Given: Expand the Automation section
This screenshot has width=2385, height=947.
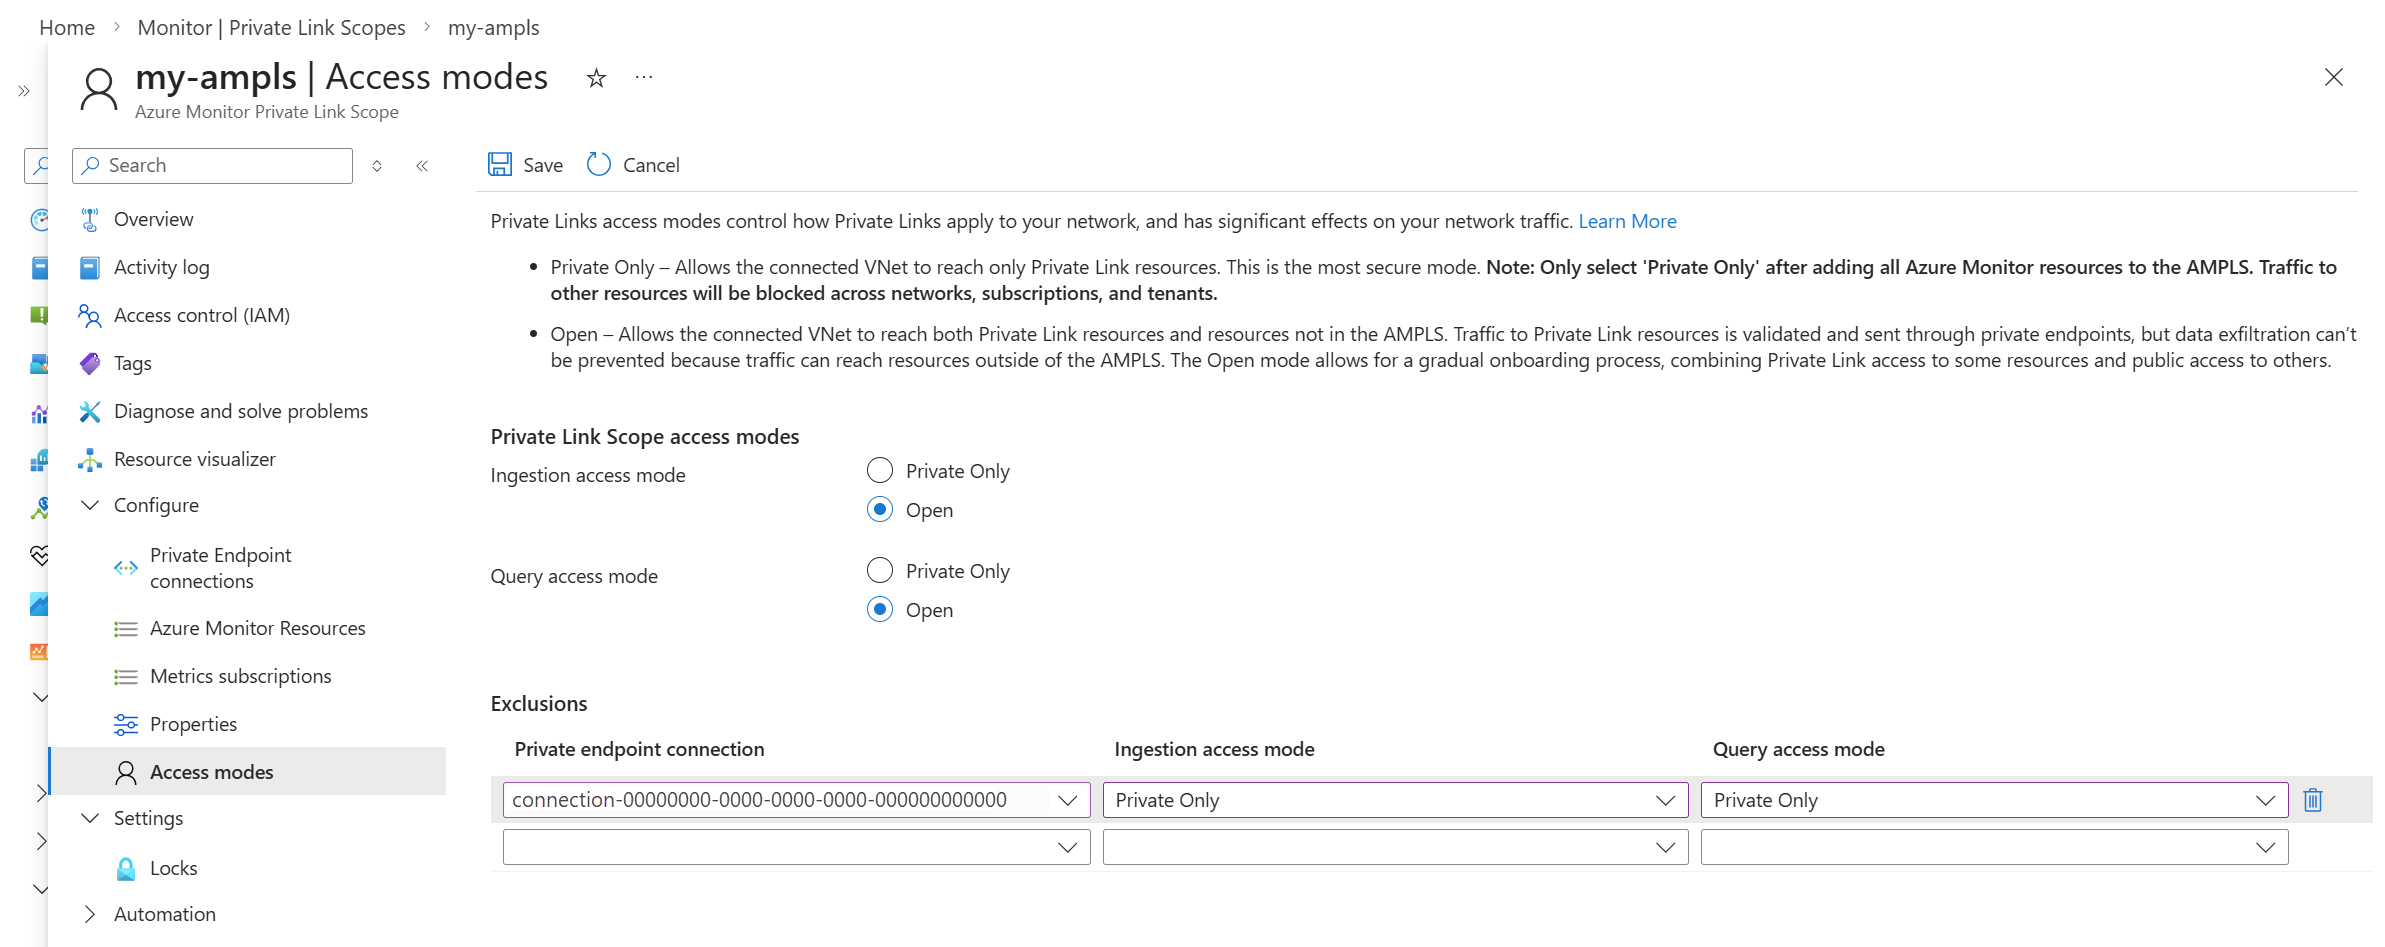Looking at the screenshot, I should pyautogui.click(x=90, y=914).
